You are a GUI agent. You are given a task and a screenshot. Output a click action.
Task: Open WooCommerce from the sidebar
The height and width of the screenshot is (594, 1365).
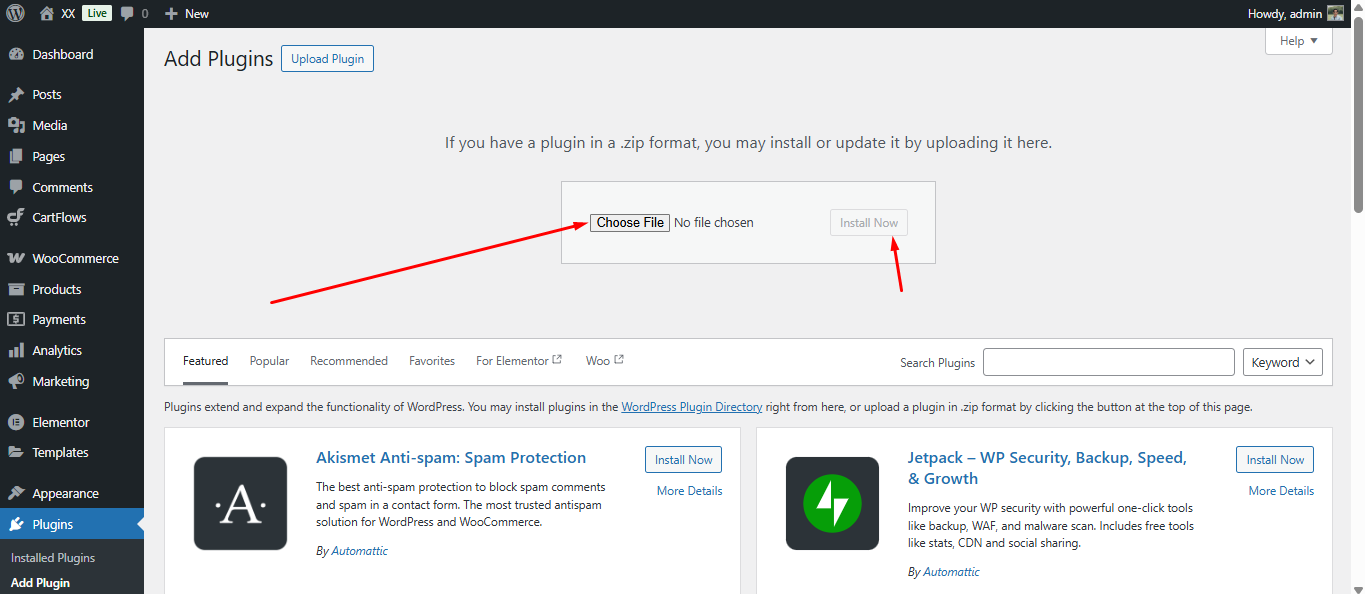(x=75, y=258)
